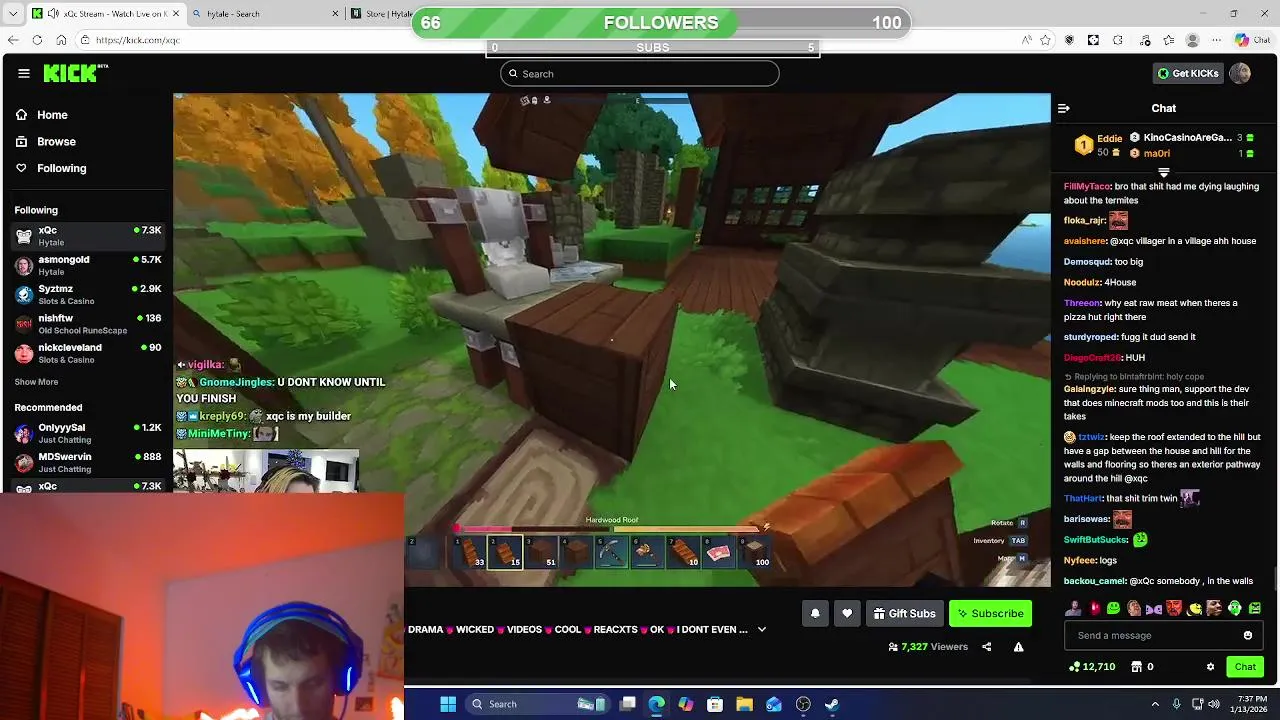Image resolution: width=1280 pixels, height=720 pixels.
Task: Report the stream with the warning triangle icon
Action: 1018,647
